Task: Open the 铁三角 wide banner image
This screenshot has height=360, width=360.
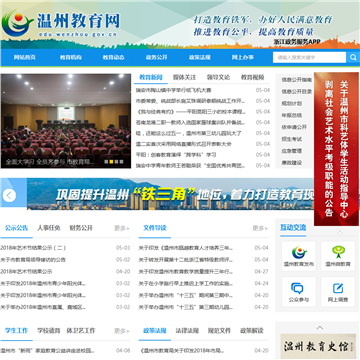Action: pos(170,194)
